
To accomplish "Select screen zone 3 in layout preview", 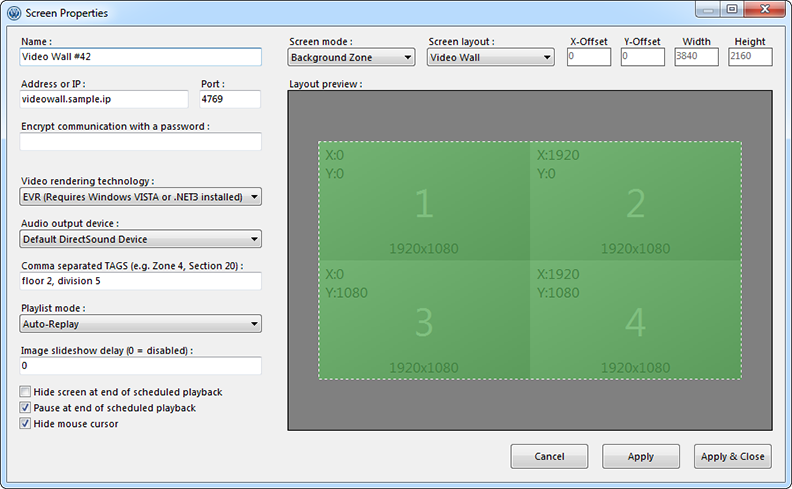I will (x=424, y=320).
